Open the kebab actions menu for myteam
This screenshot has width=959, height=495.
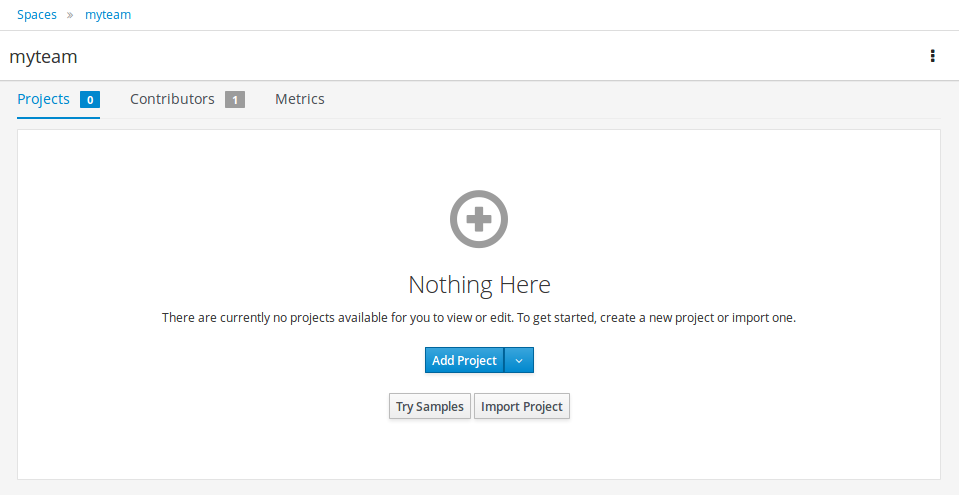pos(932,56)
